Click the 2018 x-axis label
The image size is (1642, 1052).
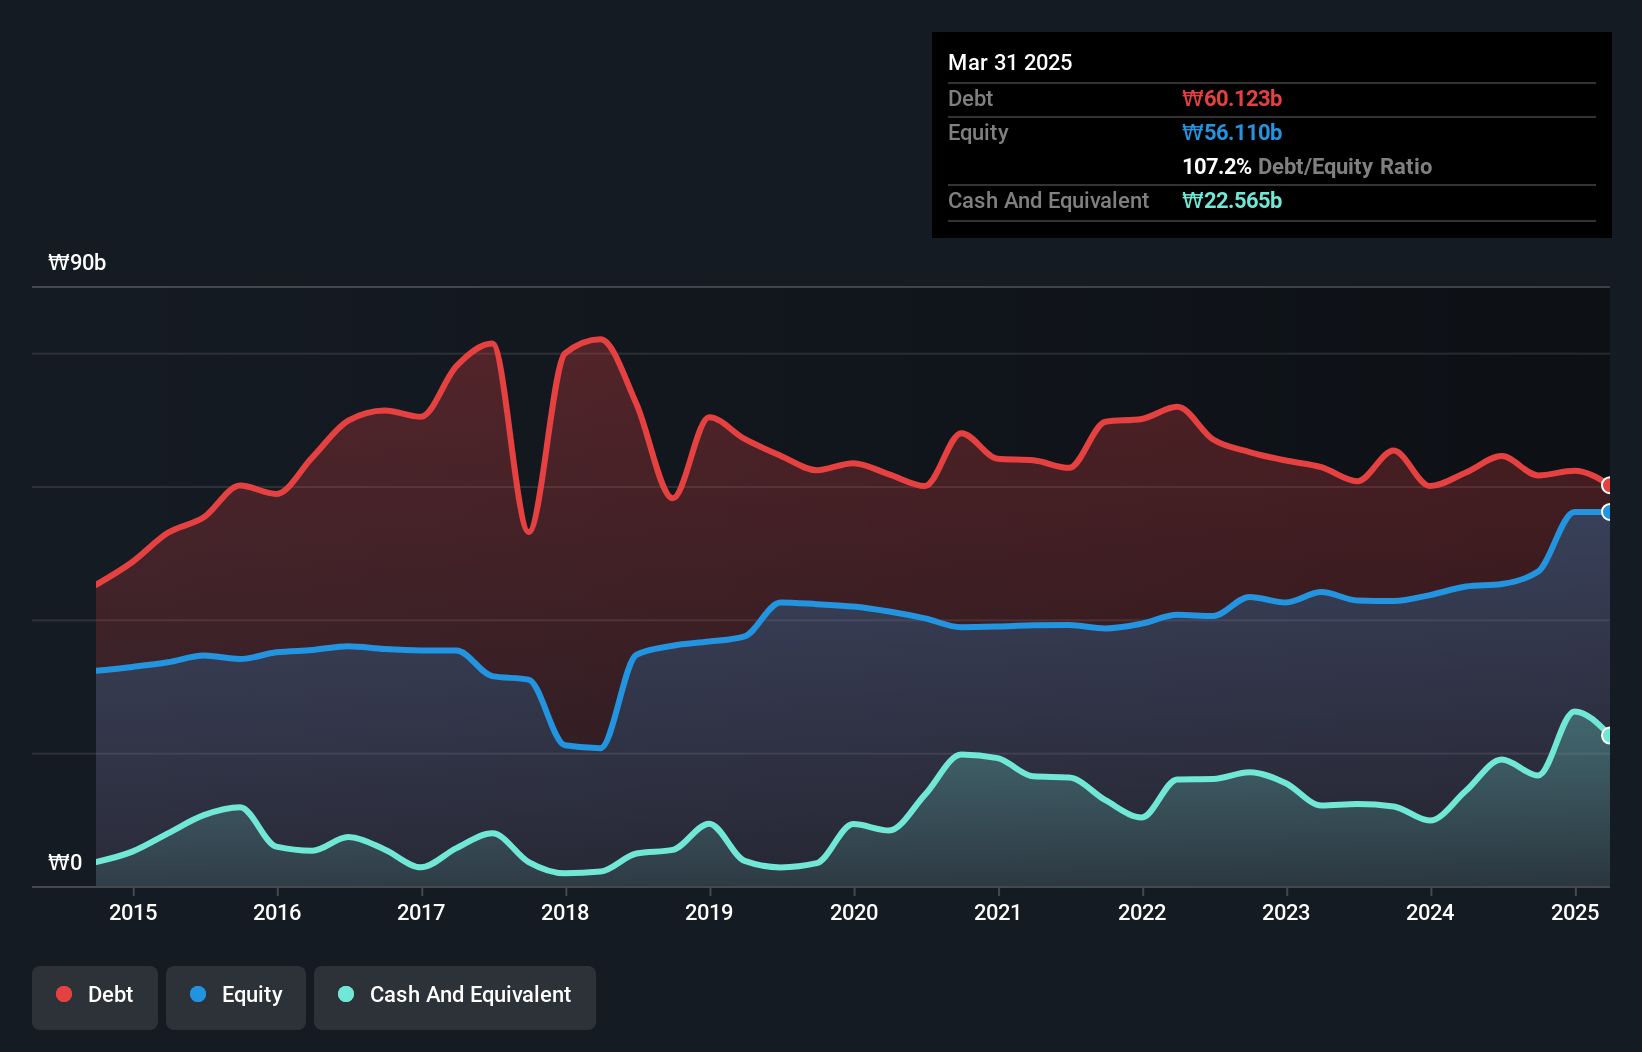[565, 912]
